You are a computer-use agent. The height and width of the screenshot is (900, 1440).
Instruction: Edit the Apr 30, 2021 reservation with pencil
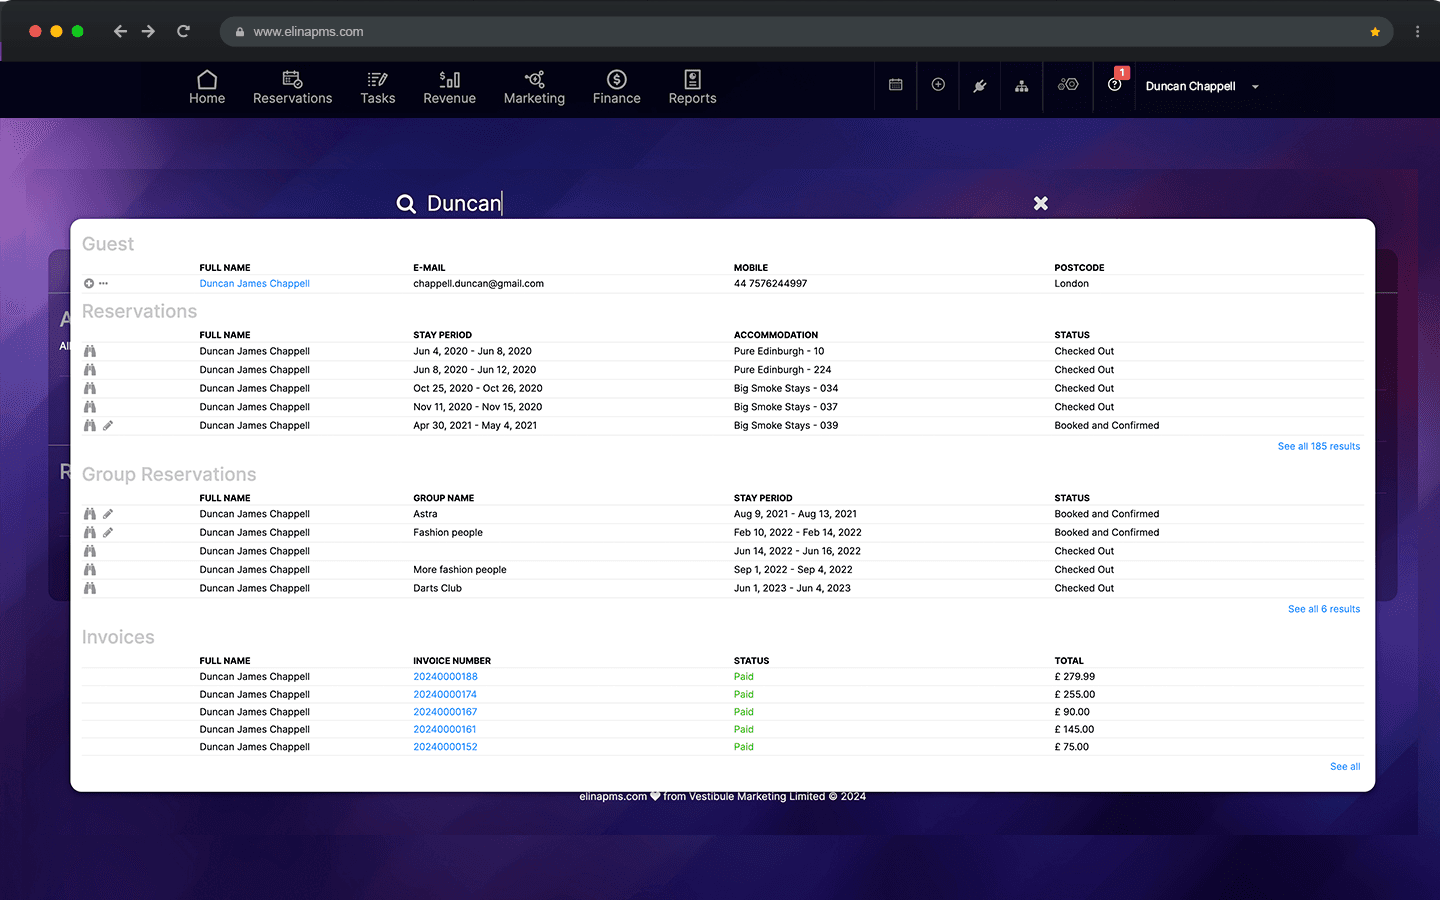(108, 426)
